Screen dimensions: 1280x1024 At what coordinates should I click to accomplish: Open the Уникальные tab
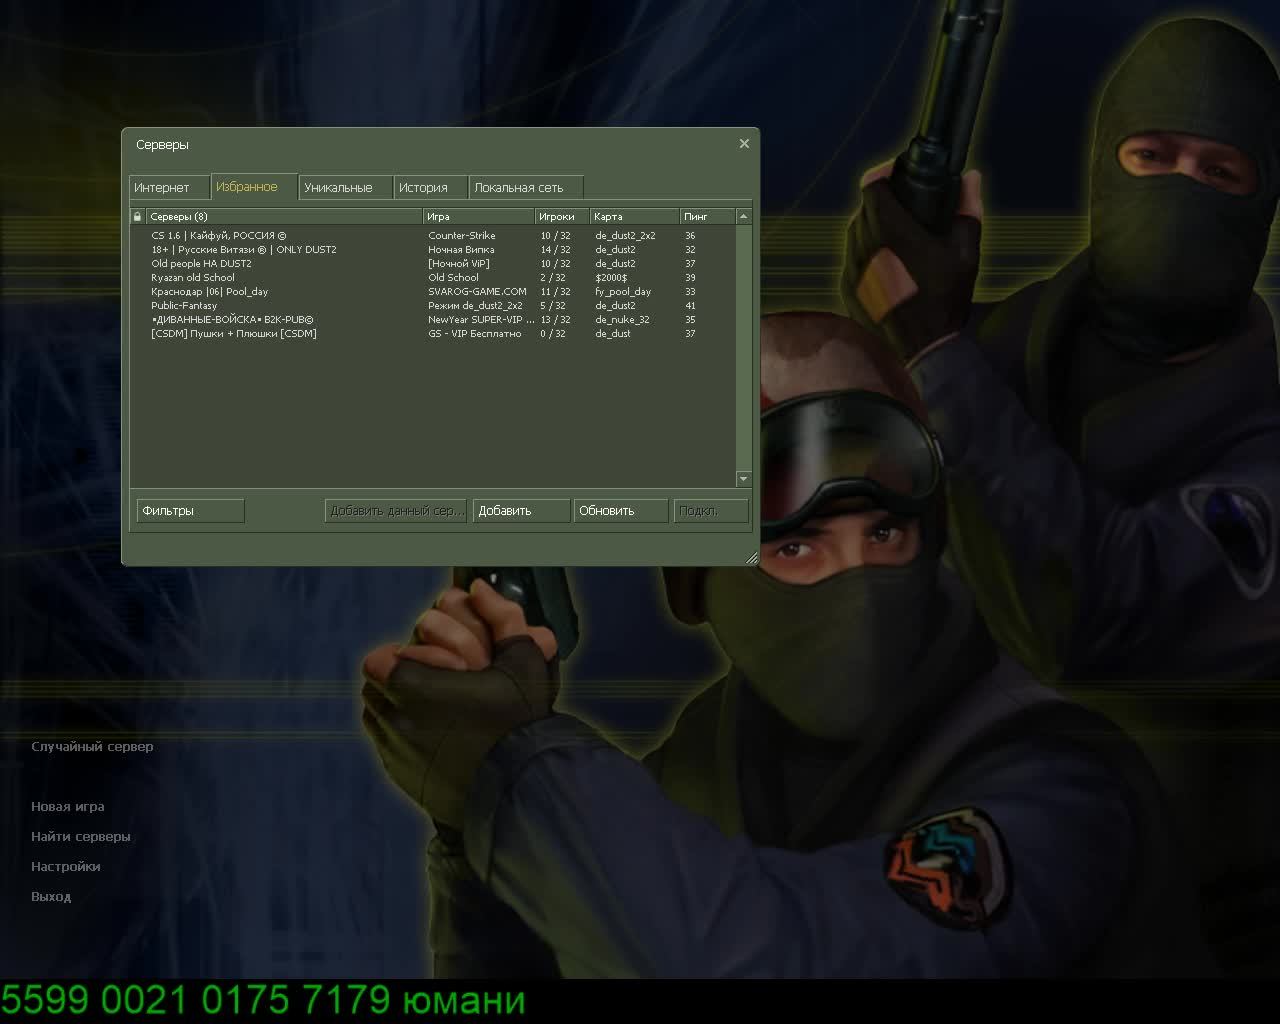(x=338, y=188)
